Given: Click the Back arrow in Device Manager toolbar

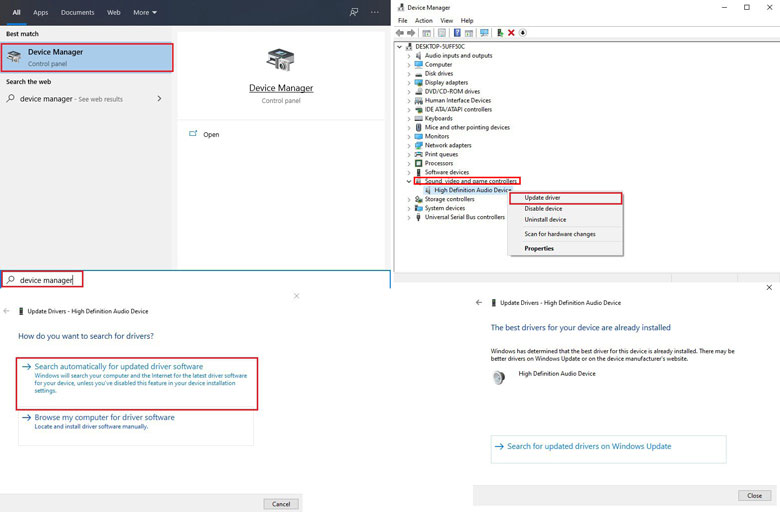Looking at the screenshot, I should click(x=399, y=33).
